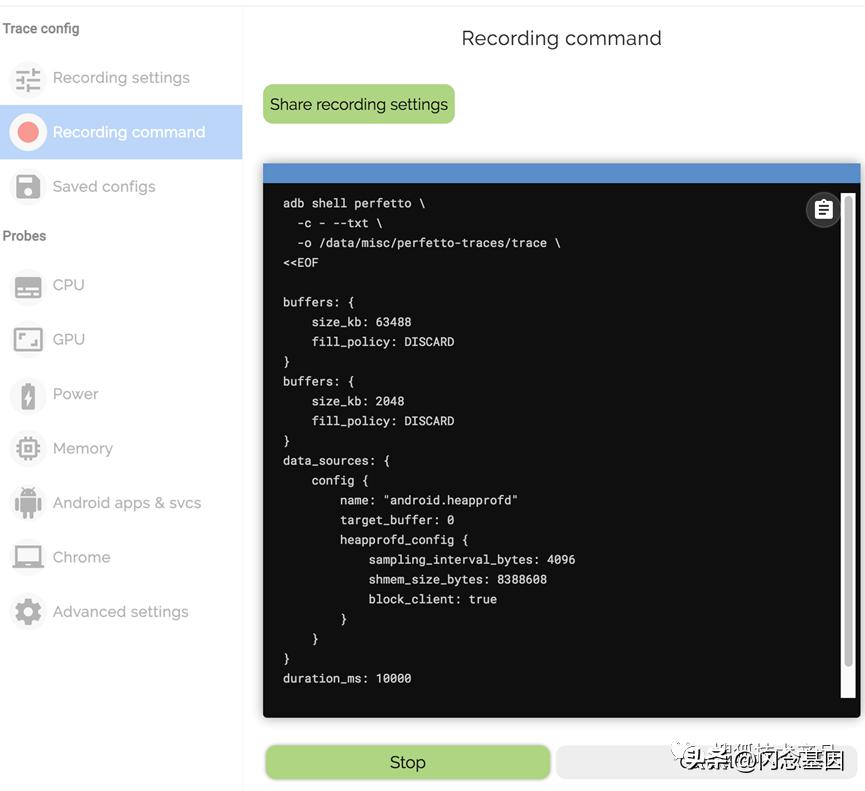This screenshot has width=865, height=791.
Task: Click the red record dot icon
Action: coord(28,131)
